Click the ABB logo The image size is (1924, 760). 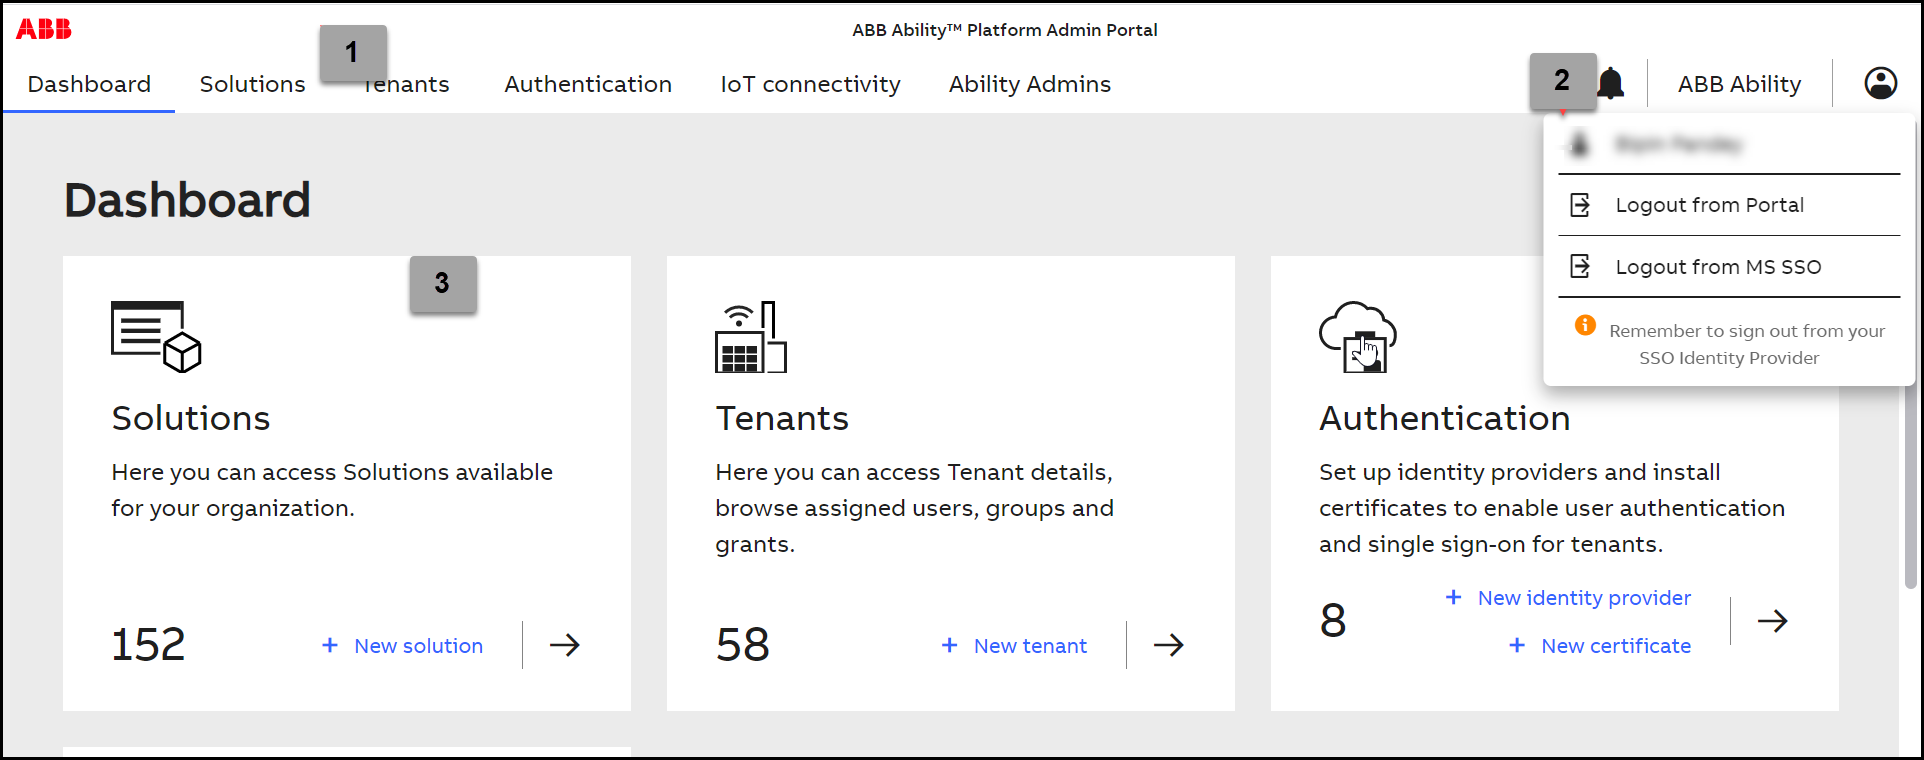pyautogui.click(x=44, y=29)
